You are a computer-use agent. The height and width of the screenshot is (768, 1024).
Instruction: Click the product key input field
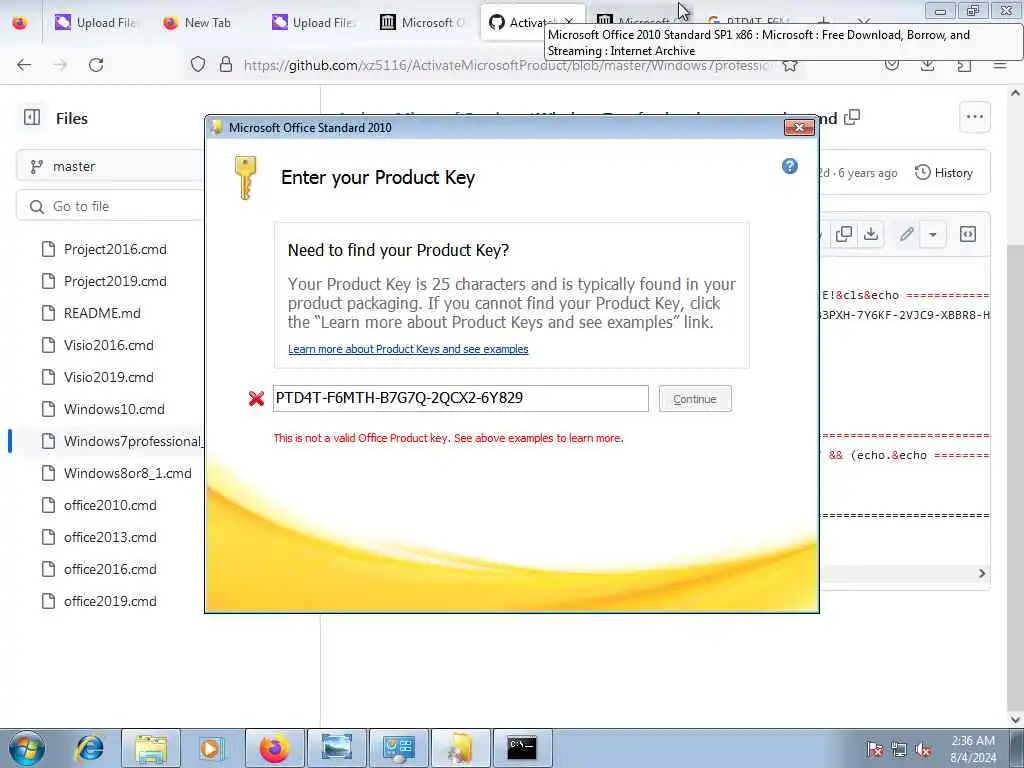460,398
